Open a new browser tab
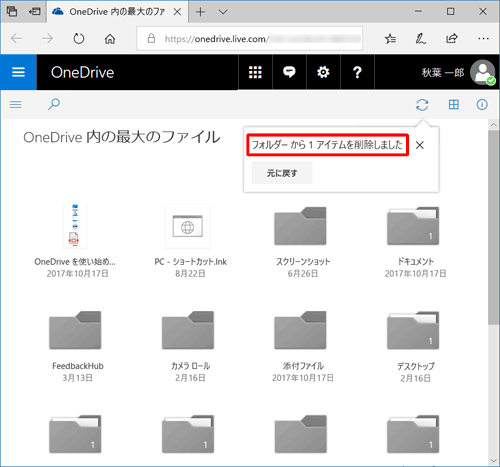This screenshot has height=467, width=500. point(200,12)
